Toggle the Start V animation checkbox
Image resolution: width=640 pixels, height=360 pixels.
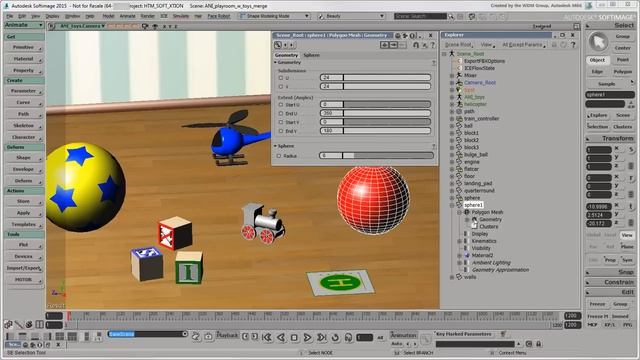(x=280, y=122)
